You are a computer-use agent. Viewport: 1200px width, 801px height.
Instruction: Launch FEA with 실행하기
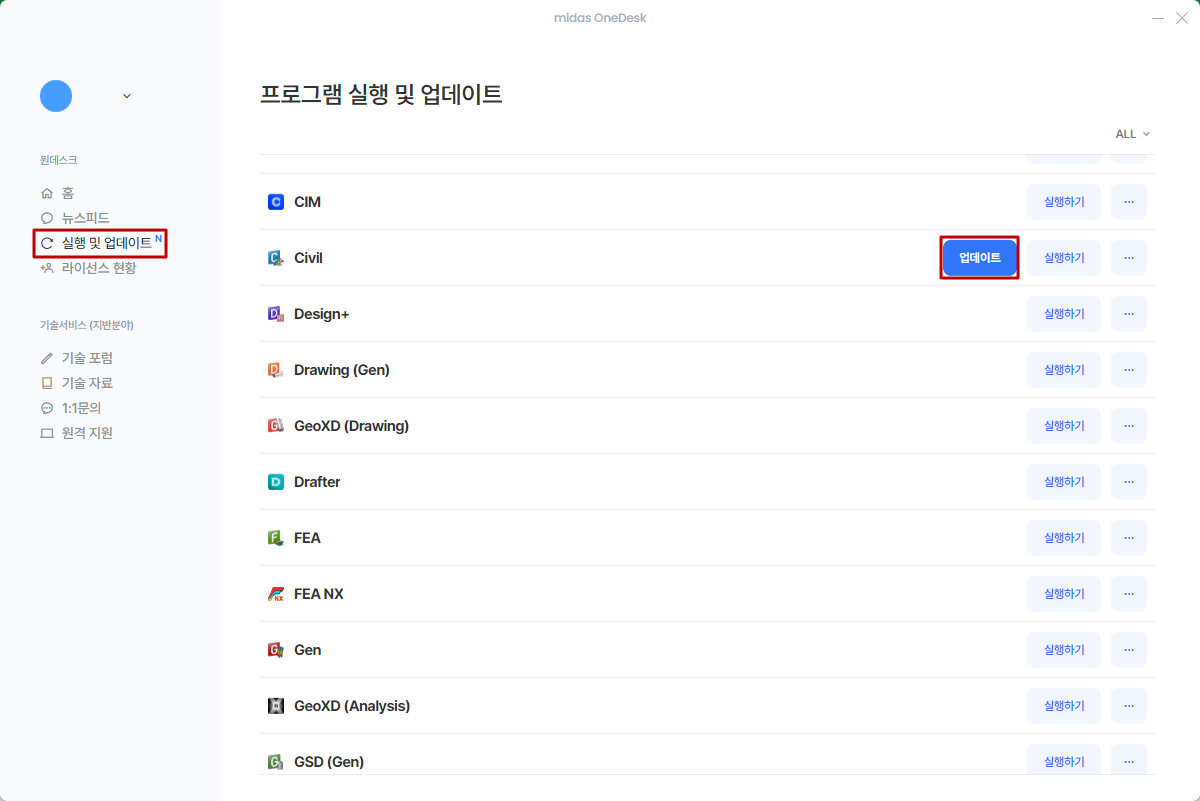tap(1064, 538)
